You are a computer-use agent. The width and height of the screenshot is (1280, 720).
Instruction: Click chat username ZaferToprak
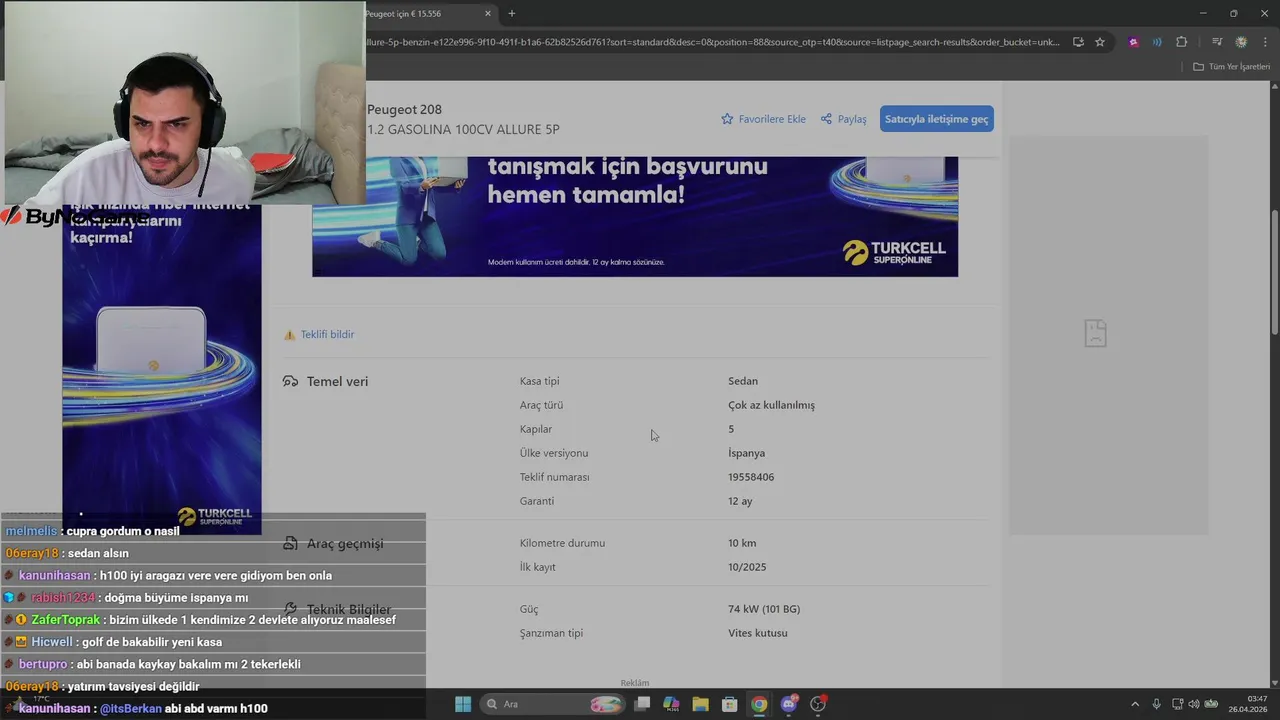click(x=66, y=620)
